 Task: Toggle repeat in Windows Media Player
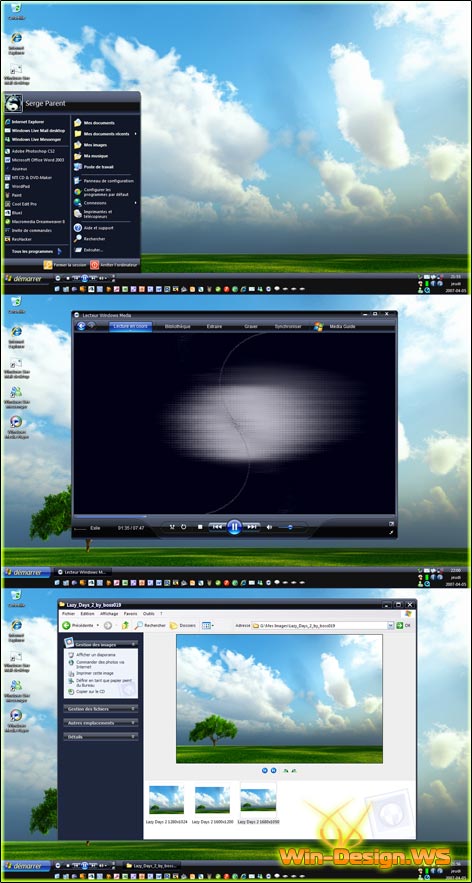tap(184, 527)
